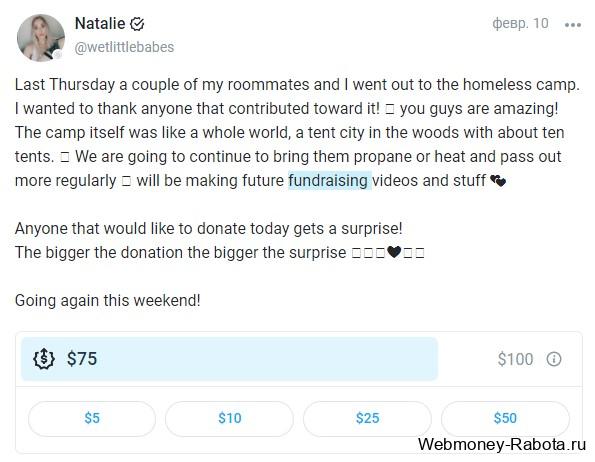Choose the $25 donation amount
Viewport: 595px width, 462px height.
click(367, 418)
